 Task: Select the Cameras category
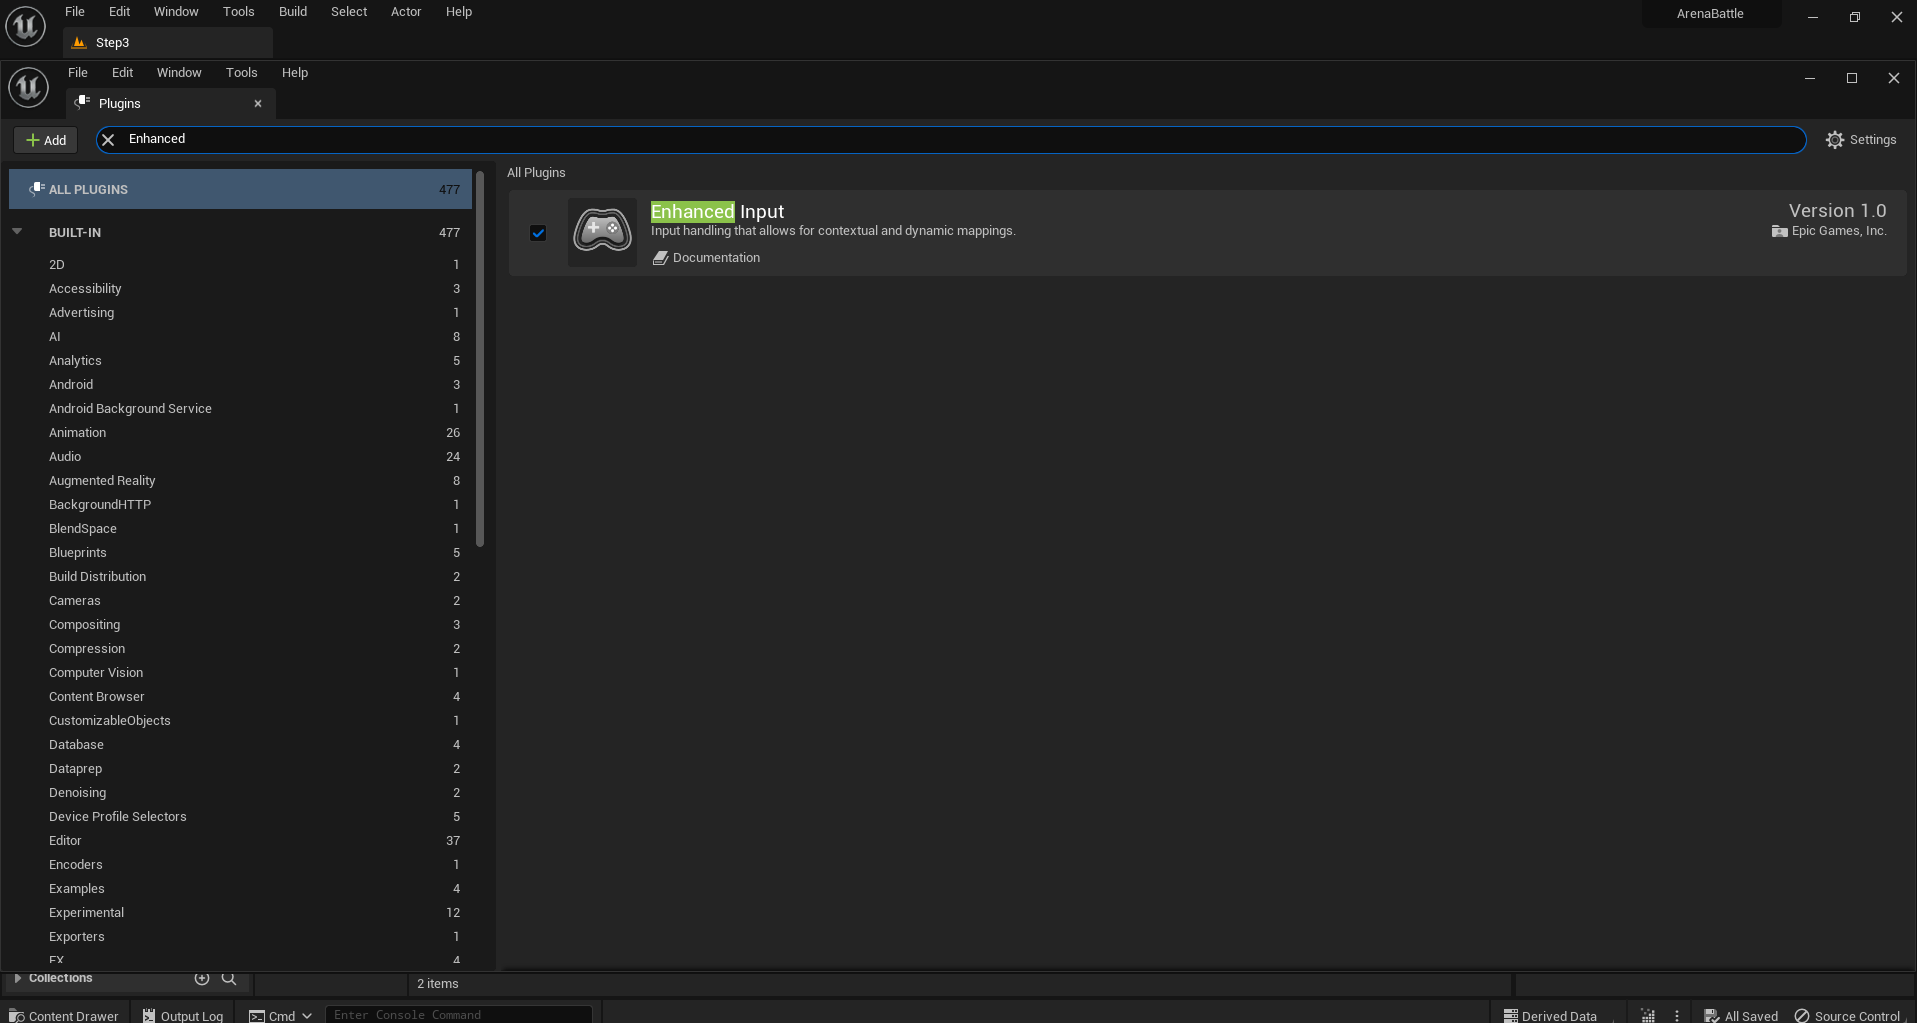[240, 601]
